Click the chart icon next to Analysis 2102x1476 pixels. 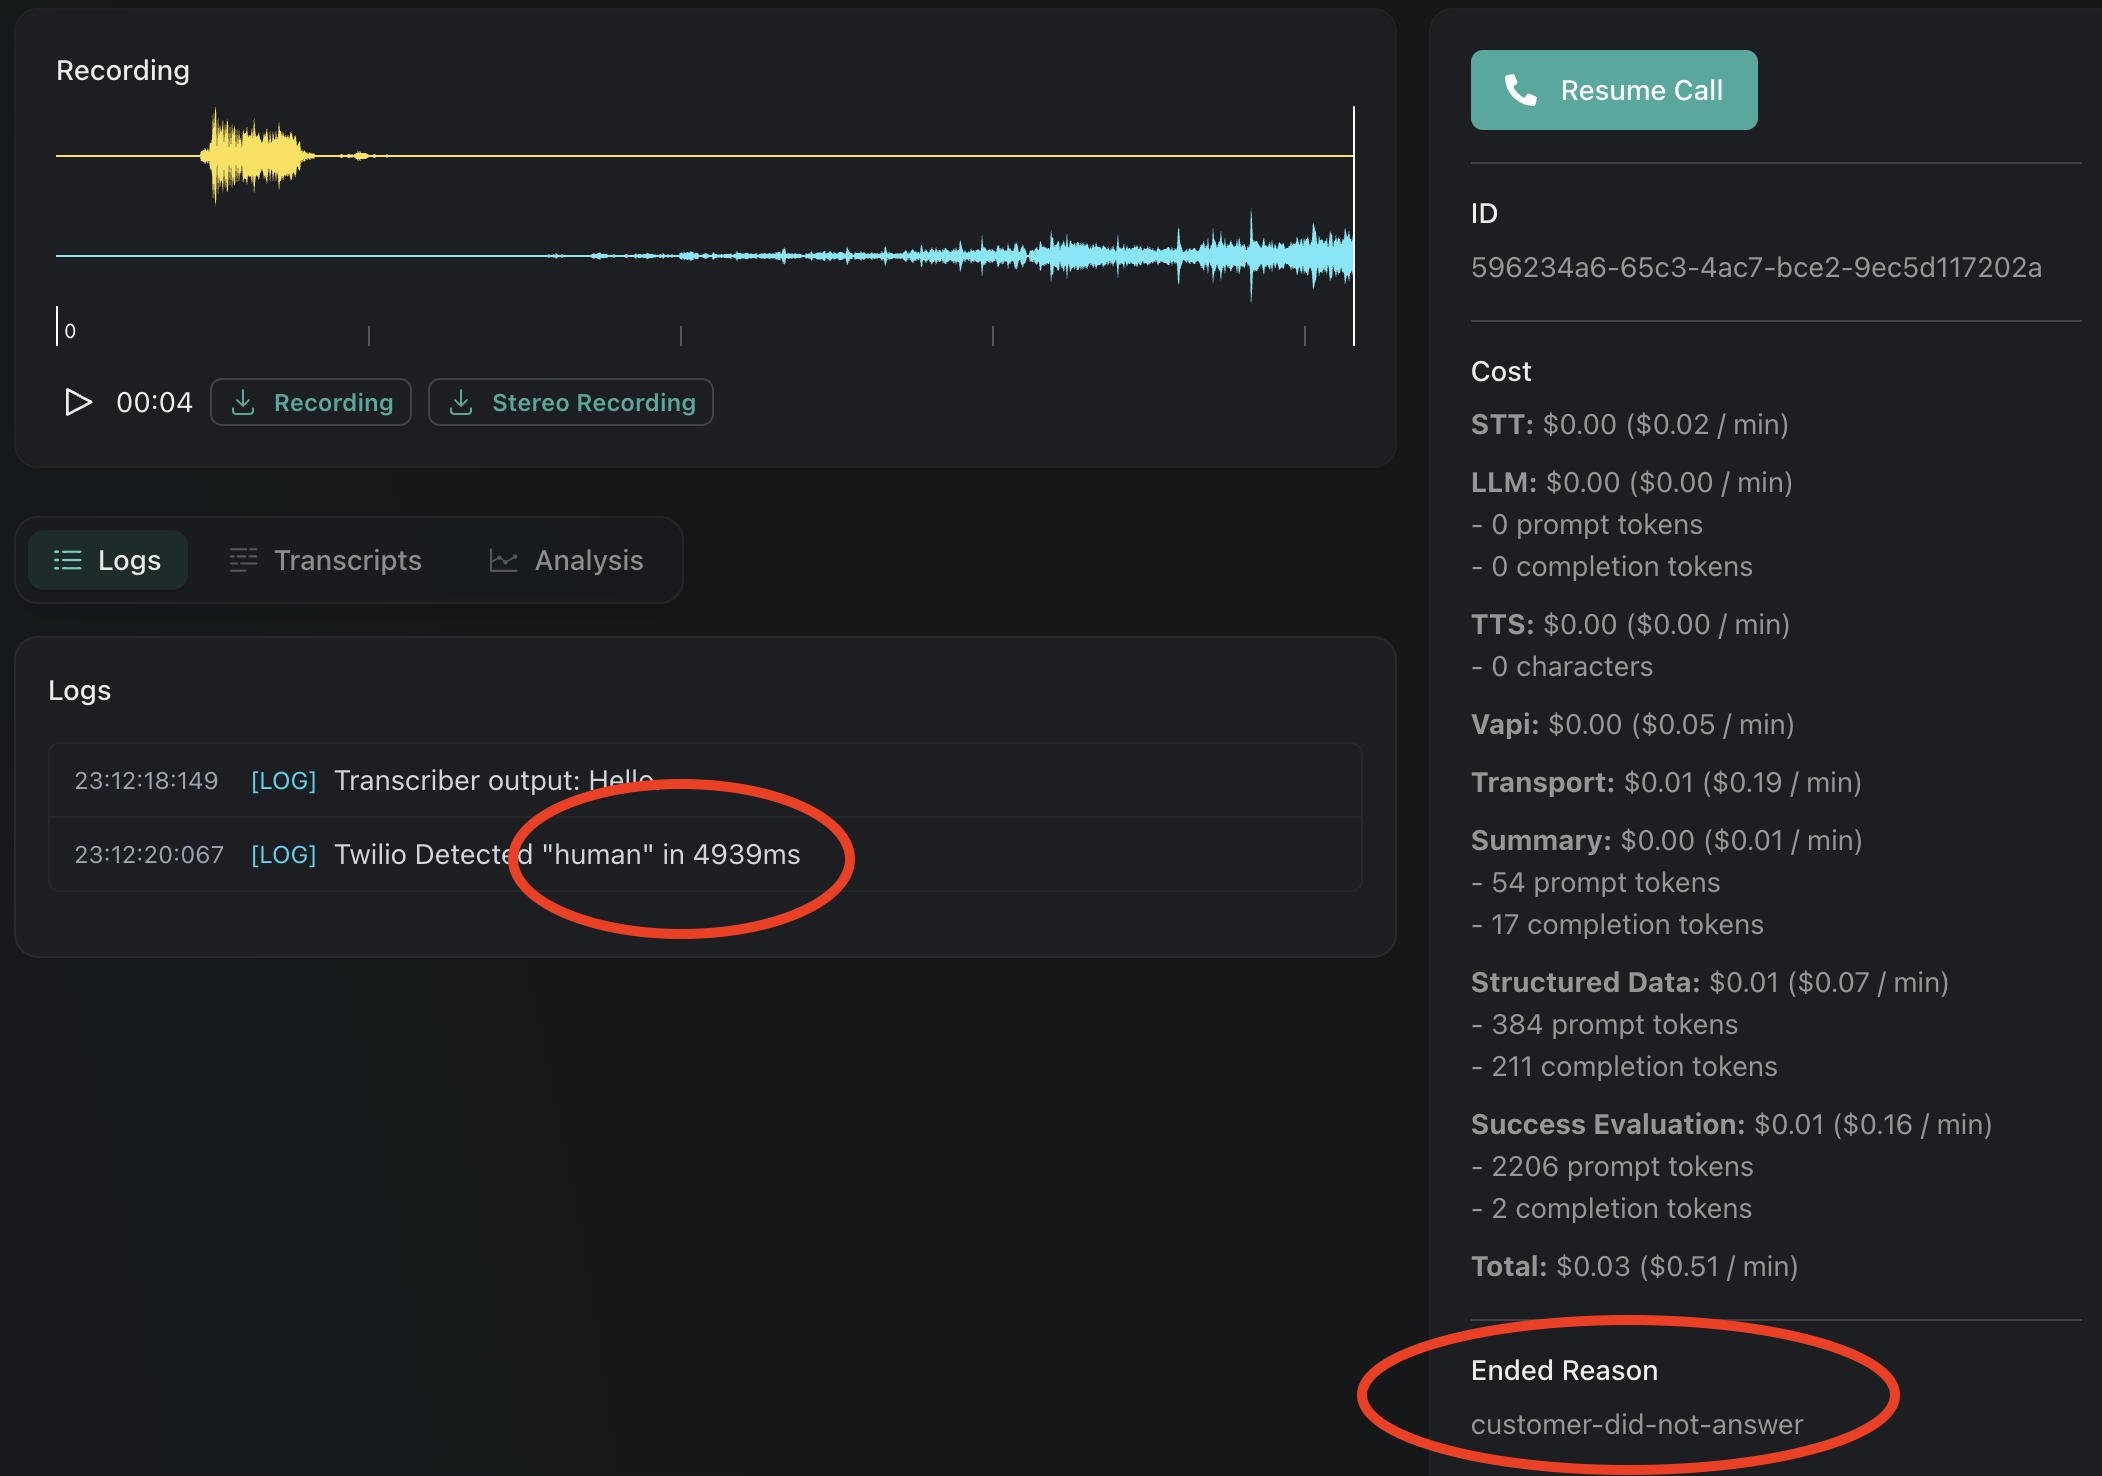[504, 560]
